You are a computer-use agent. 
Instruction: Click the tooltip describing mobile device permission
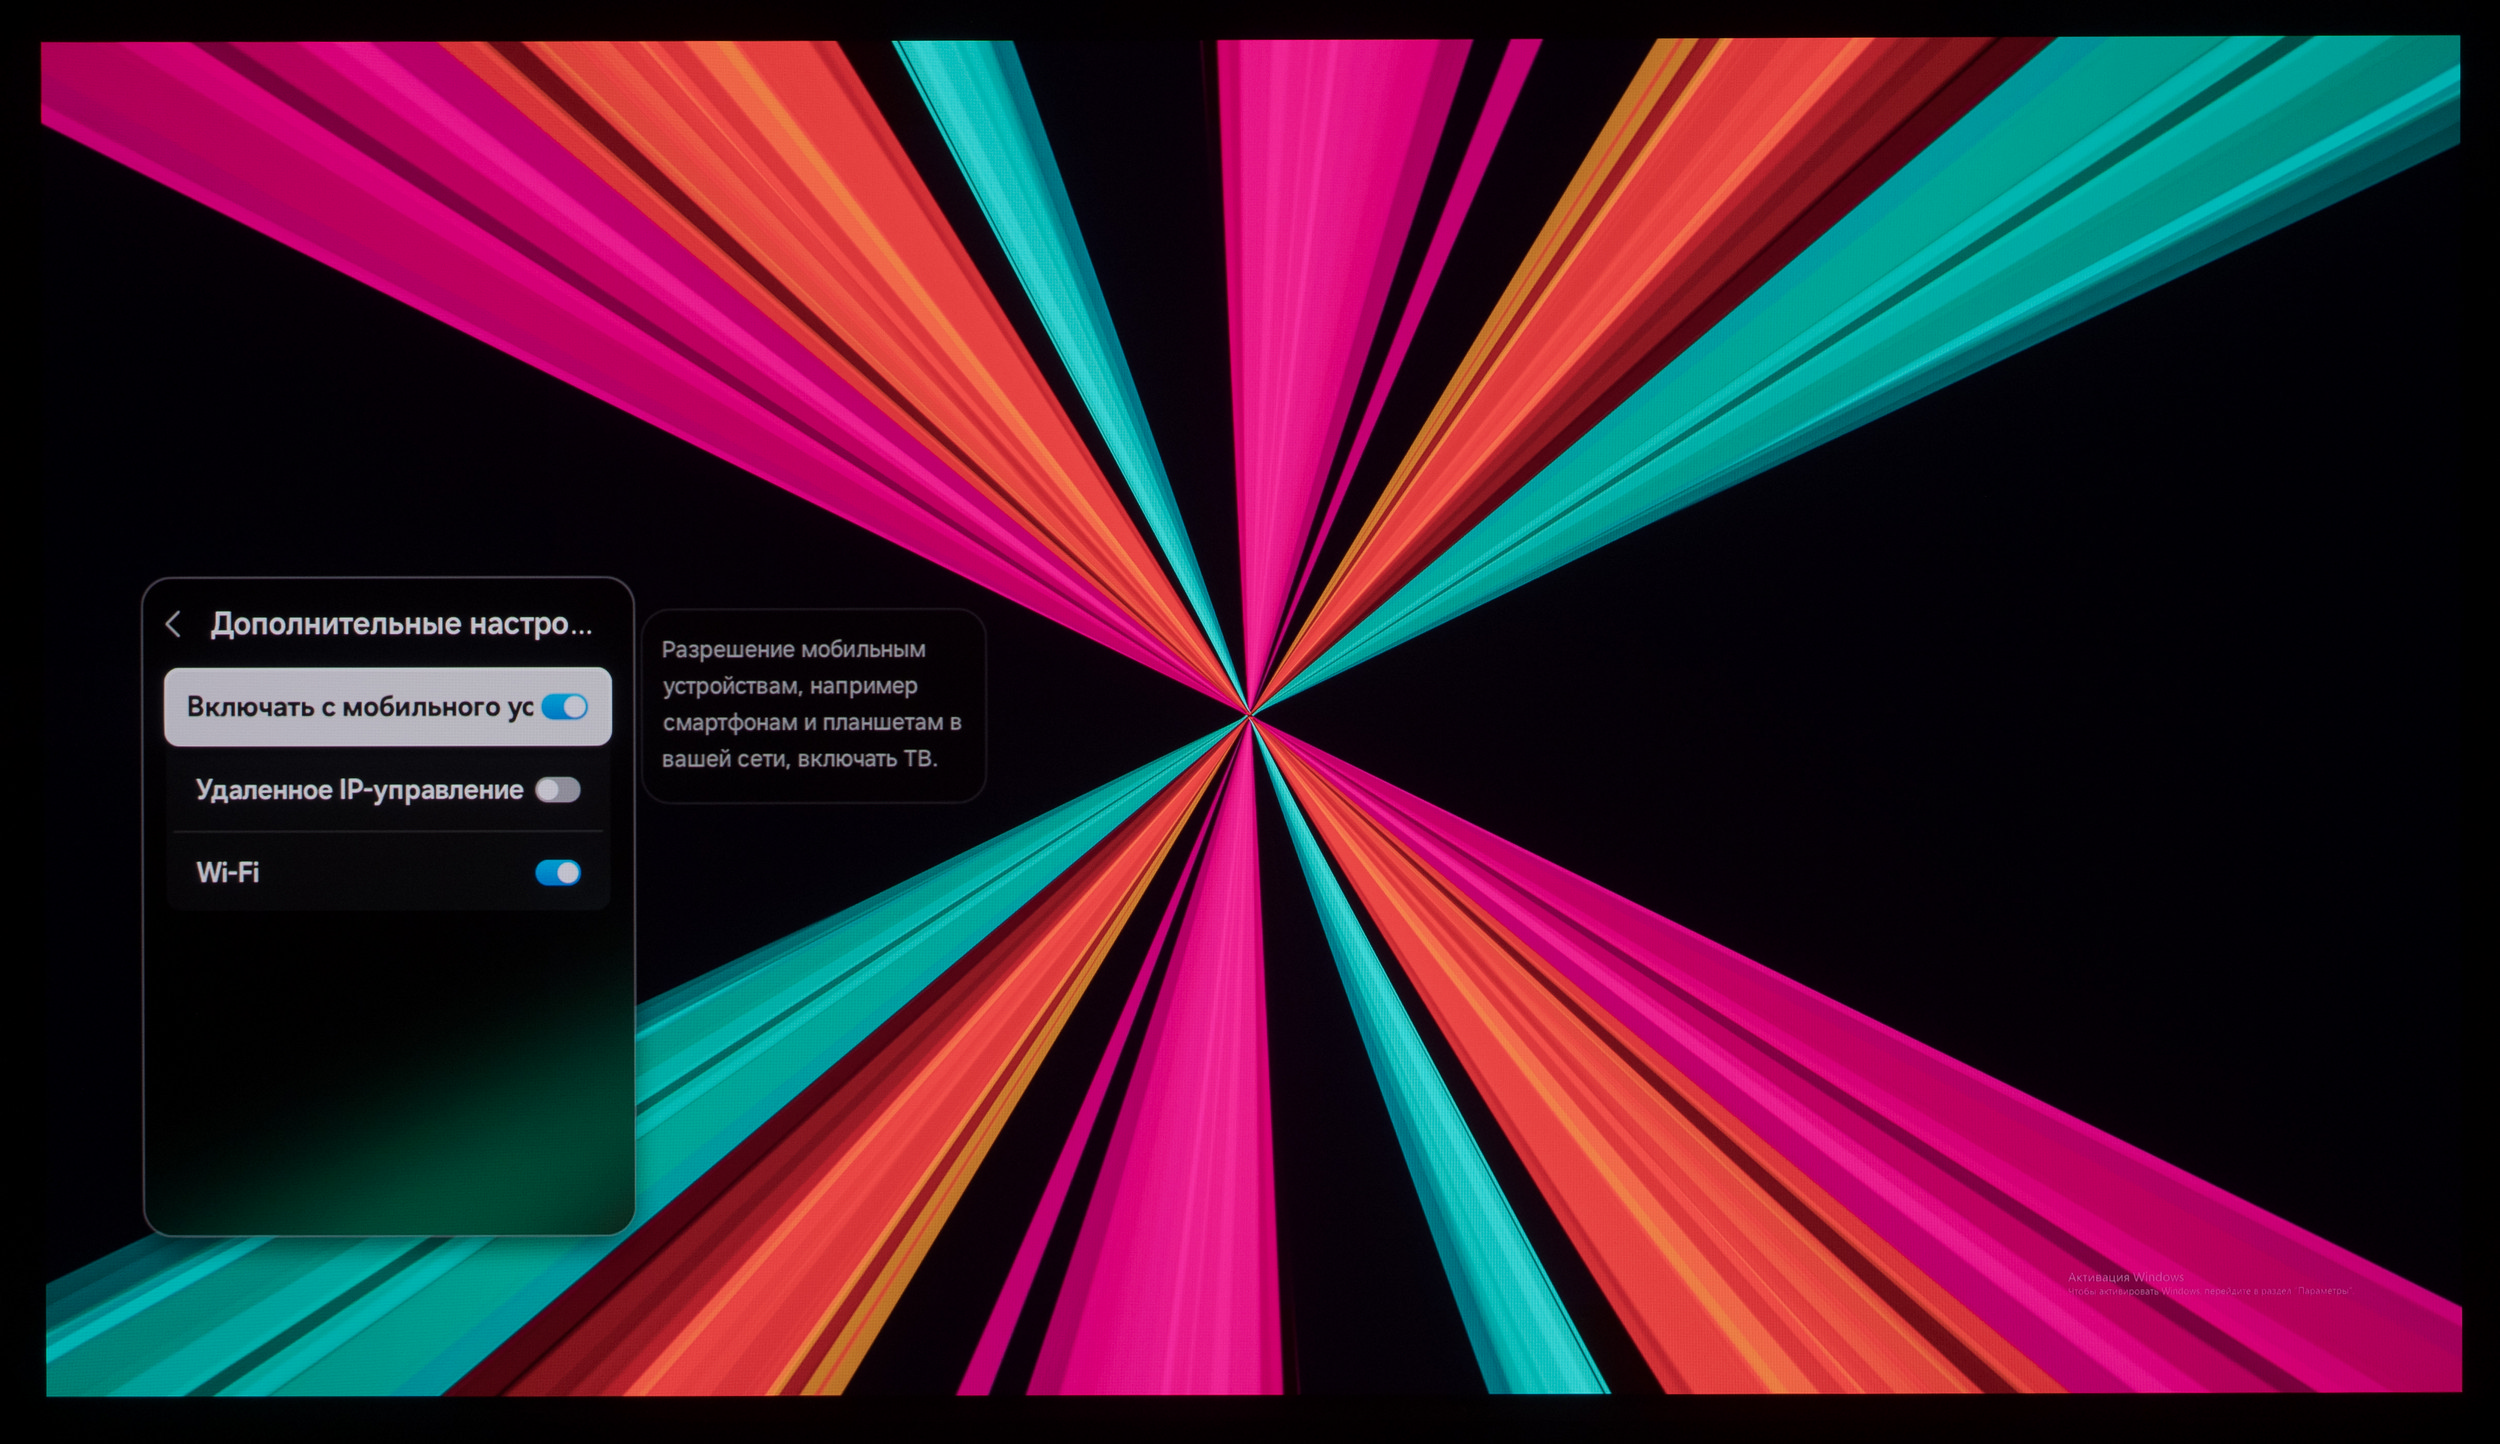813,705
